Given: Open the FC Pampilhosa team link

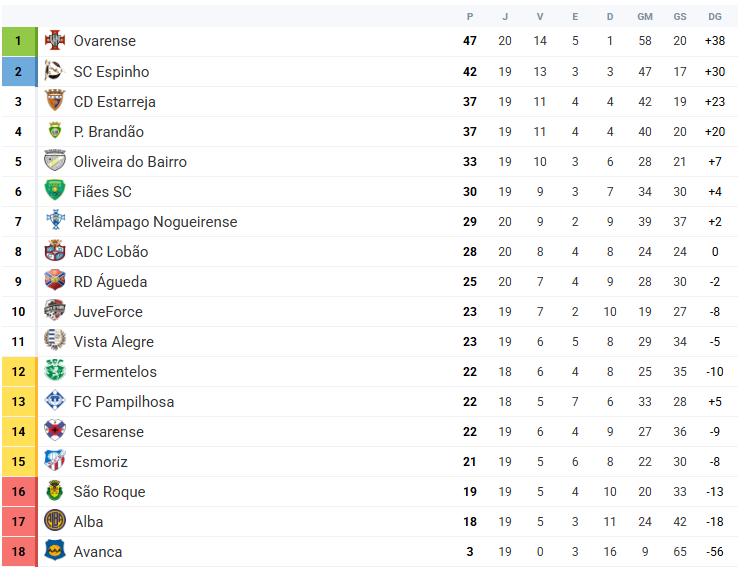Looking at the screenshot, I should pyautogui.click(x=123, y=402).
